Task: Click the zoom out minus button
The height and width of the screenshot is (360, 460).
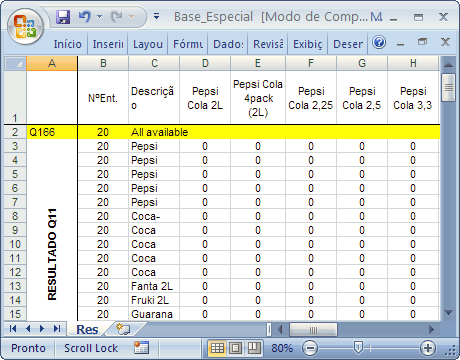Action: [x=310, y=348]
